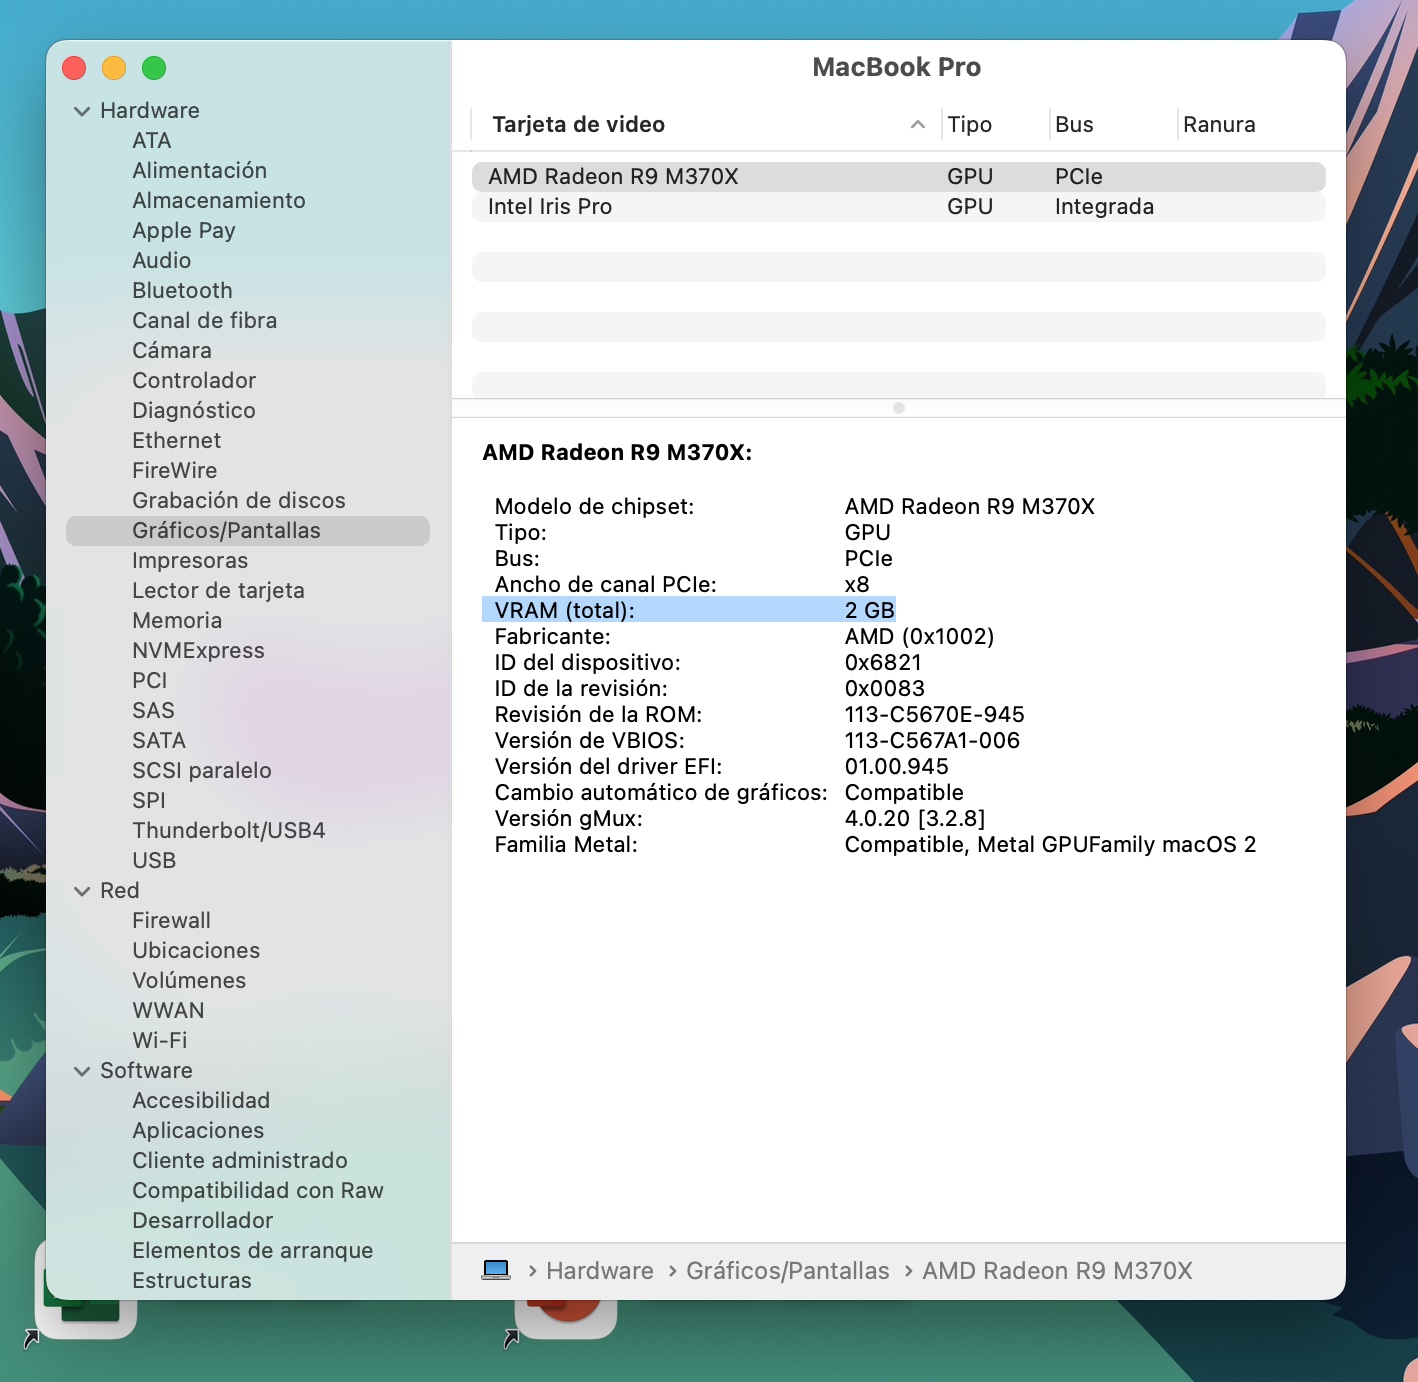1418x1382 pixels.
Task: Collapse the Software section
Action: tap(82, 1071)
